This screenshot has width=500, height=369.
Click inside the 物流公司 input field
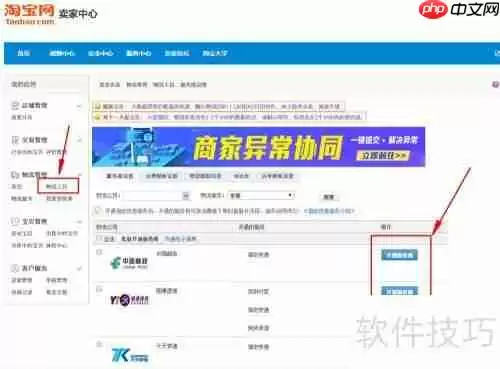[152, 196]
